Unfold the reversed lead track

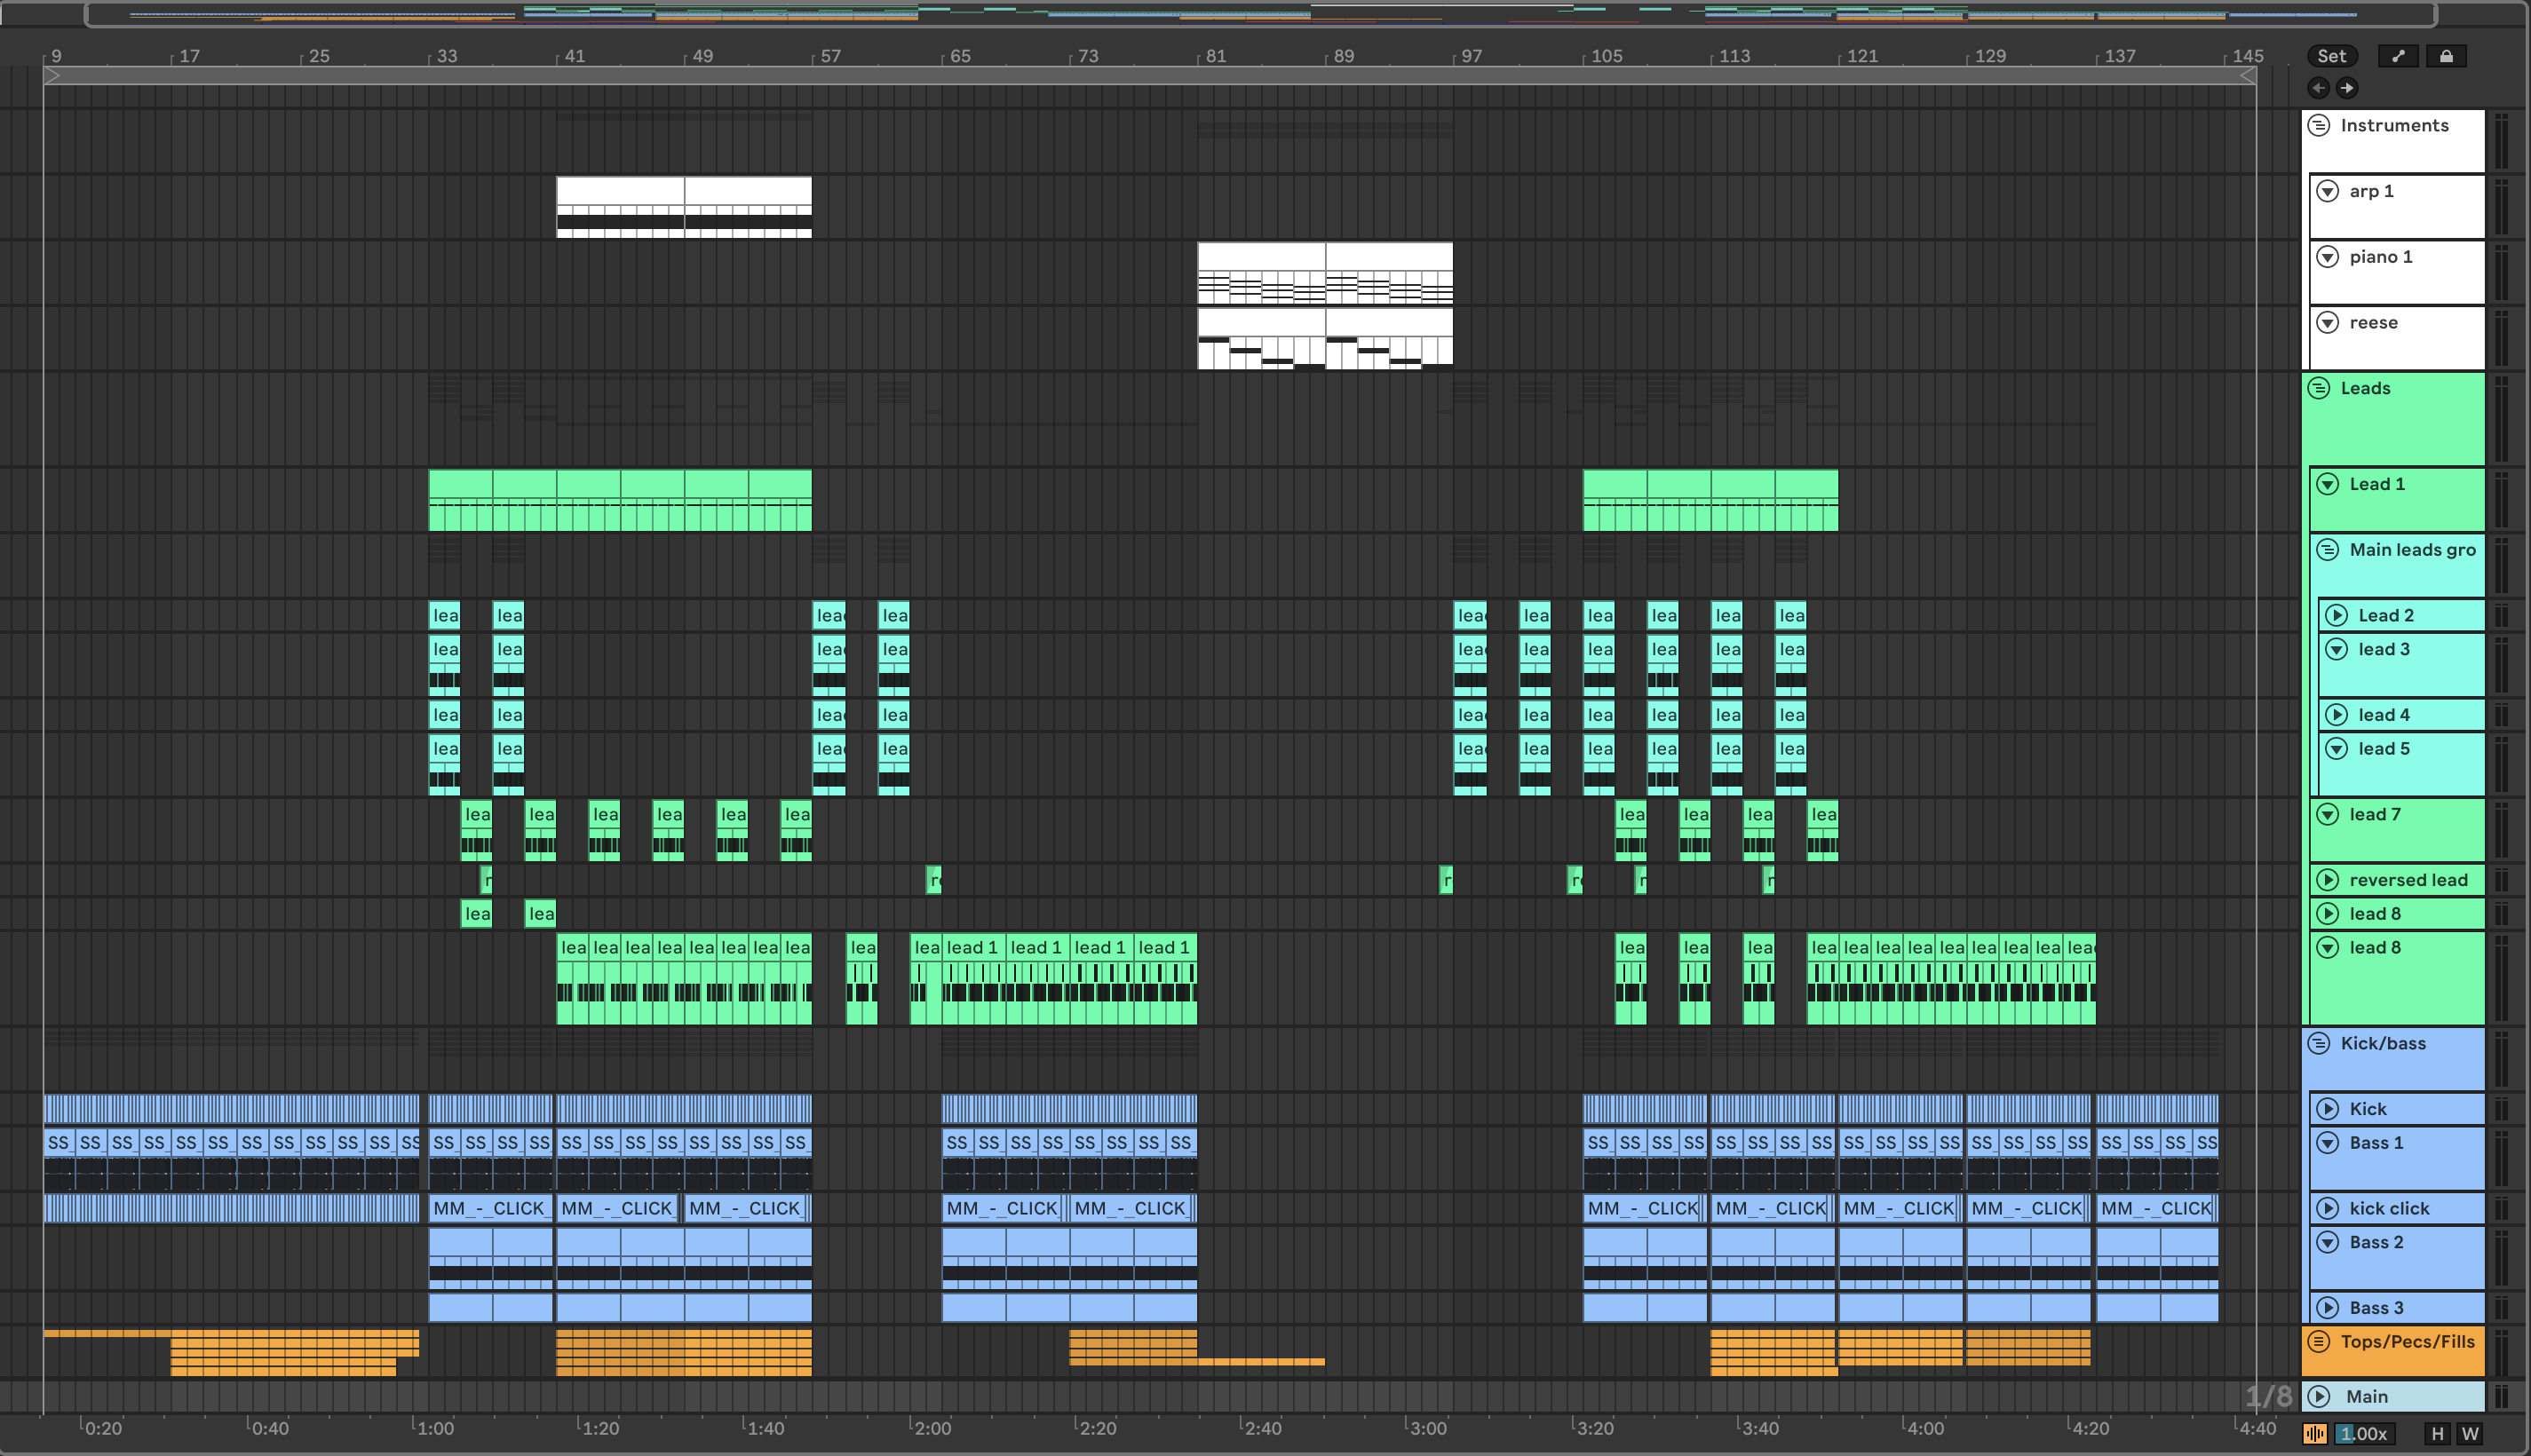click(2328, 880)
